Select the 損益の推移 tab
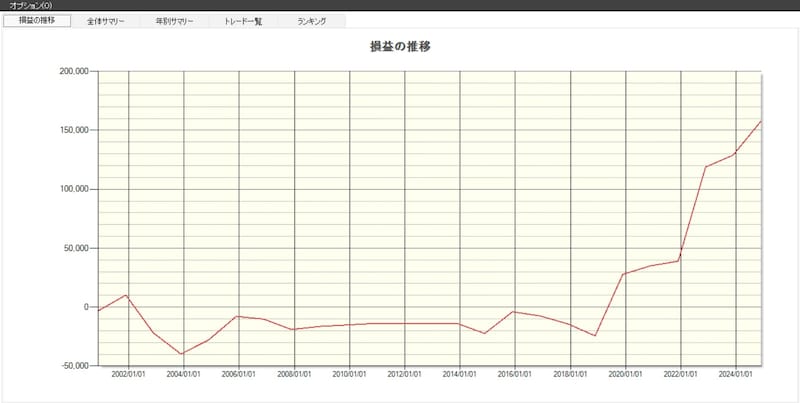The width and height of the screenshot is (800, 403). 37,21
